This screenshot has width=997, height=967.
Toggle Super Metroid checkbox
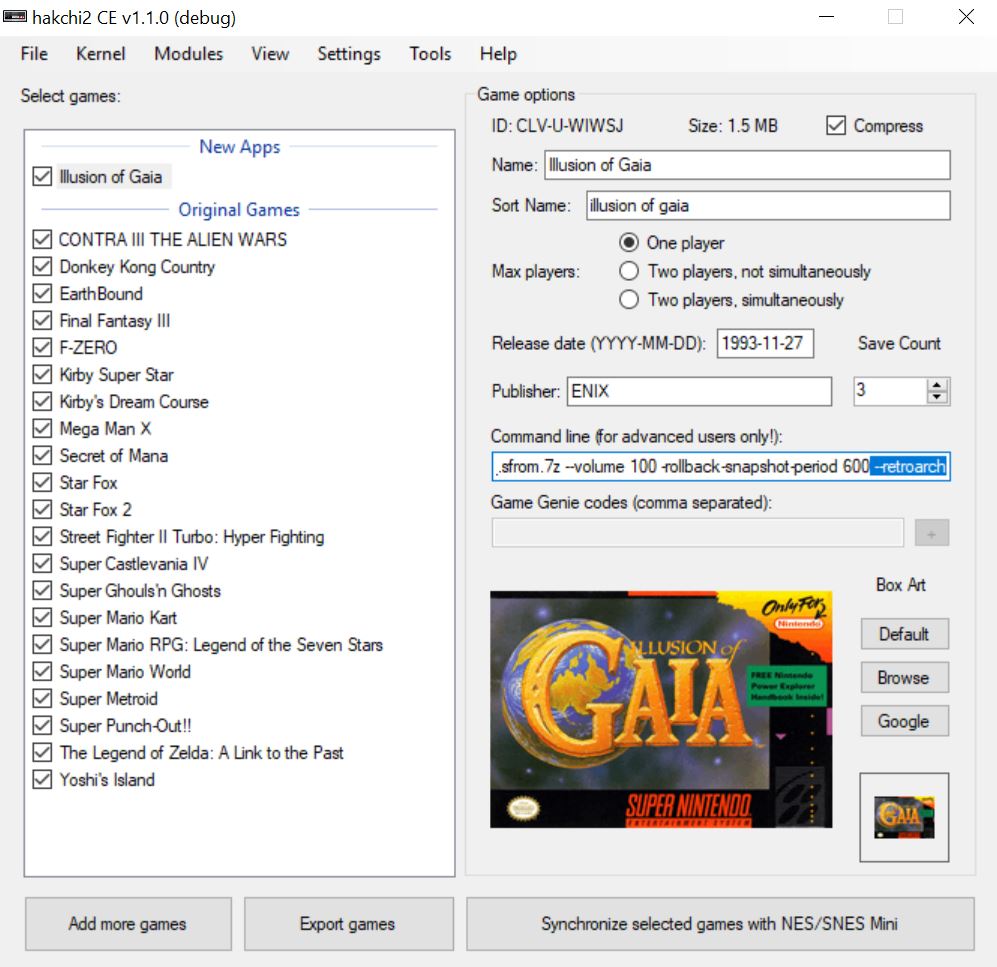pos(42,699)
